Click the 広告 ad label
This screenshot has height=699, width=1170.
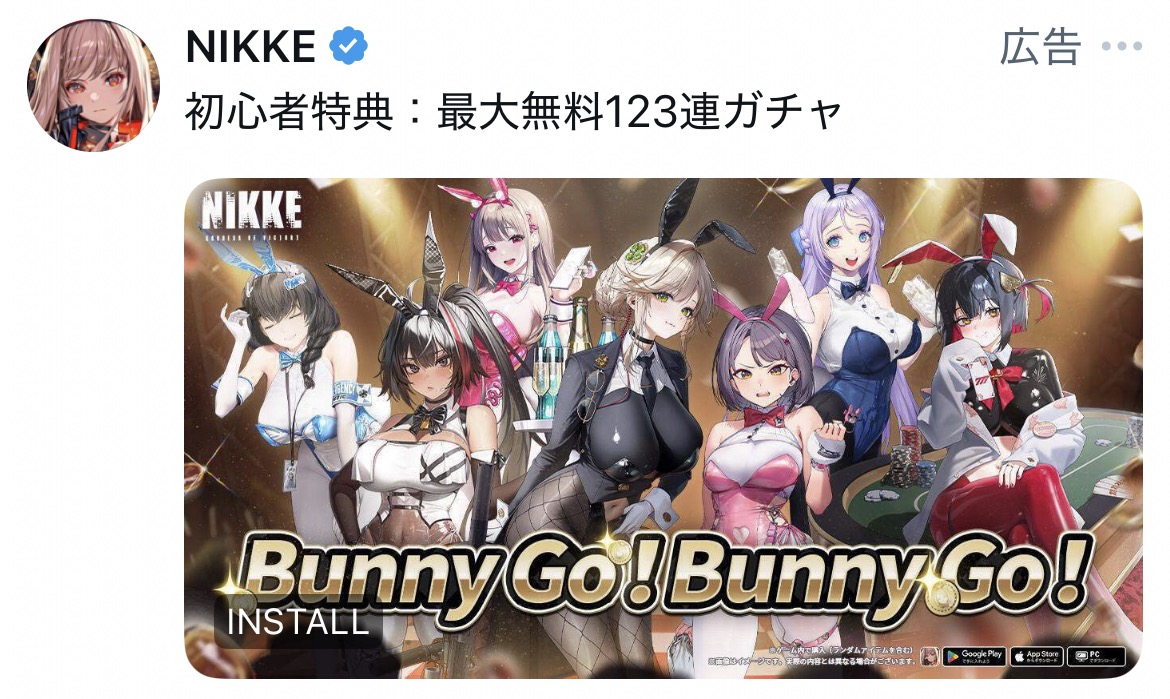(1040, 46)
